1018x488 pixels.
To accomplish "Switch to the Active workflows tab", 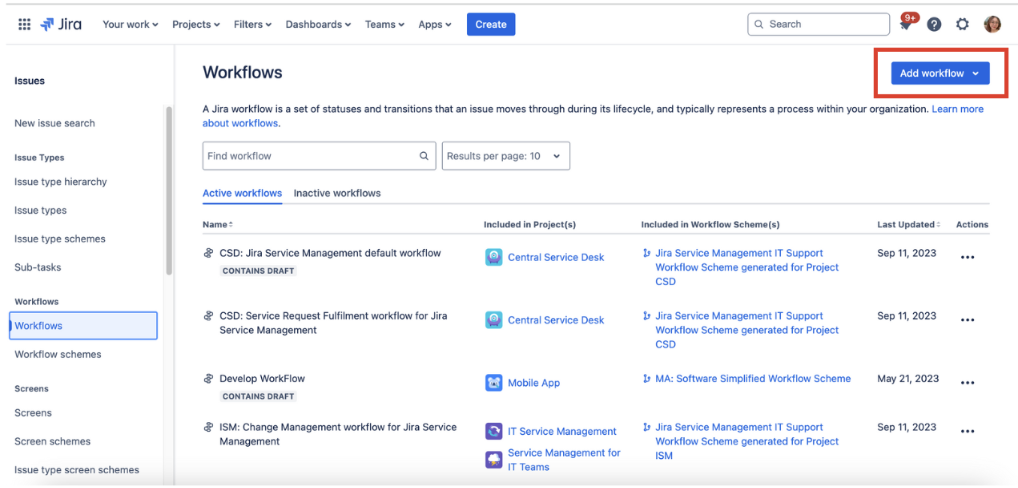I will coord(242,193).
